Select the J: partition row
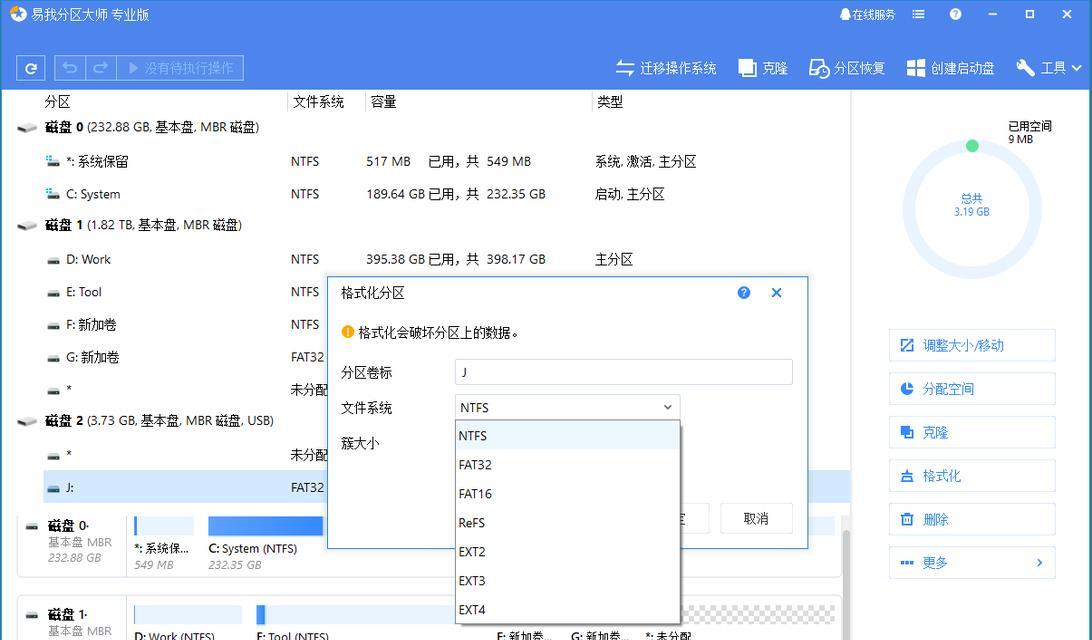 185,487
